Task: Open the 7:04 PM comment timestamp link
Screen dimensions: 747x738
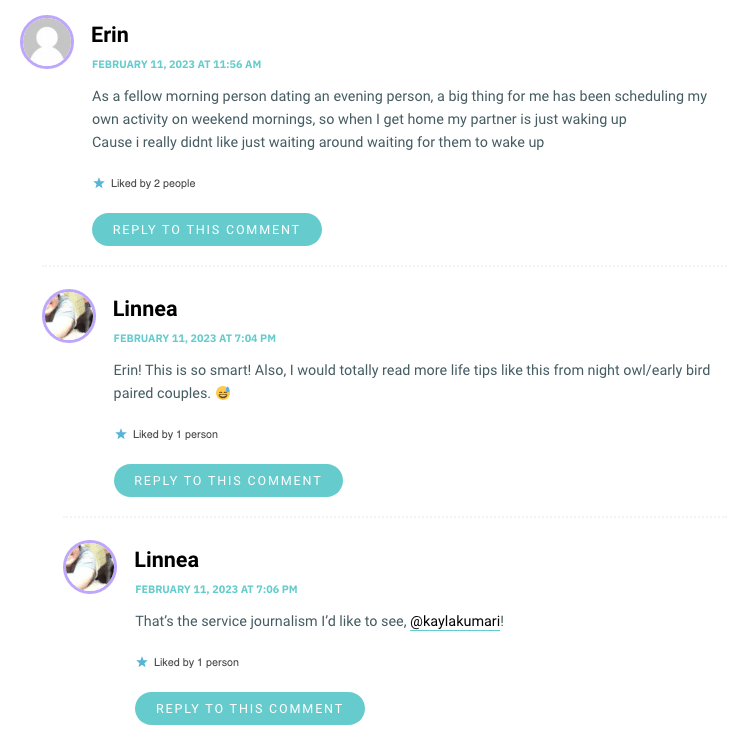Action: (x=195, y=339)
